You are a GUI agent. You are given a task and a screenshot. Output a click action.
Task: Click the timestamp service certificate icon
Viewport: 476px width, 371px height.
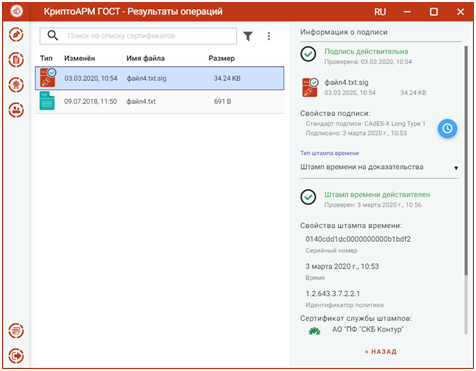coord(314,331)
